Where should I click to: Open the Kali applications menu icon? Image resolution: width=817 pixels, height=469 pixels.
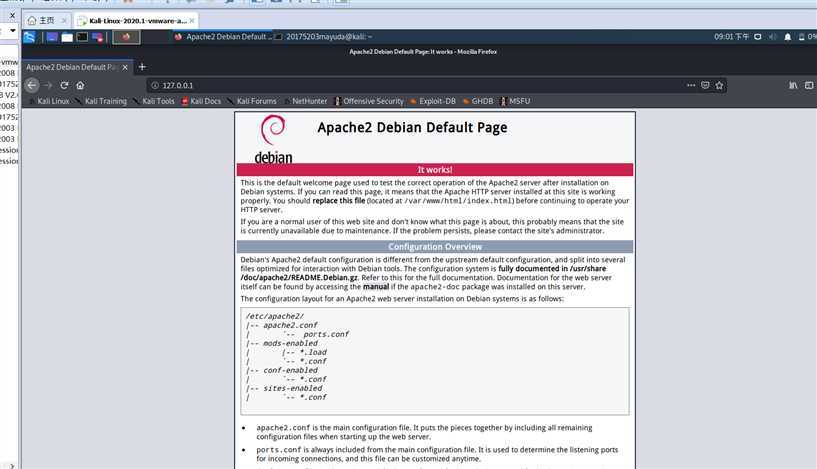tap(30, 37)
